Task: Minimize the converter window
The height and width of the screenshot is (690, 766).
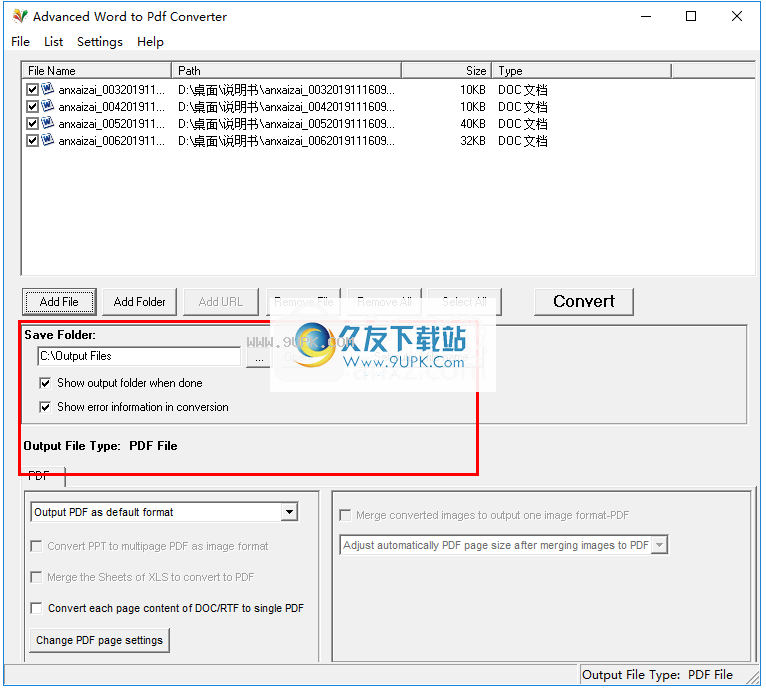Action: click(x=646, y=16)
